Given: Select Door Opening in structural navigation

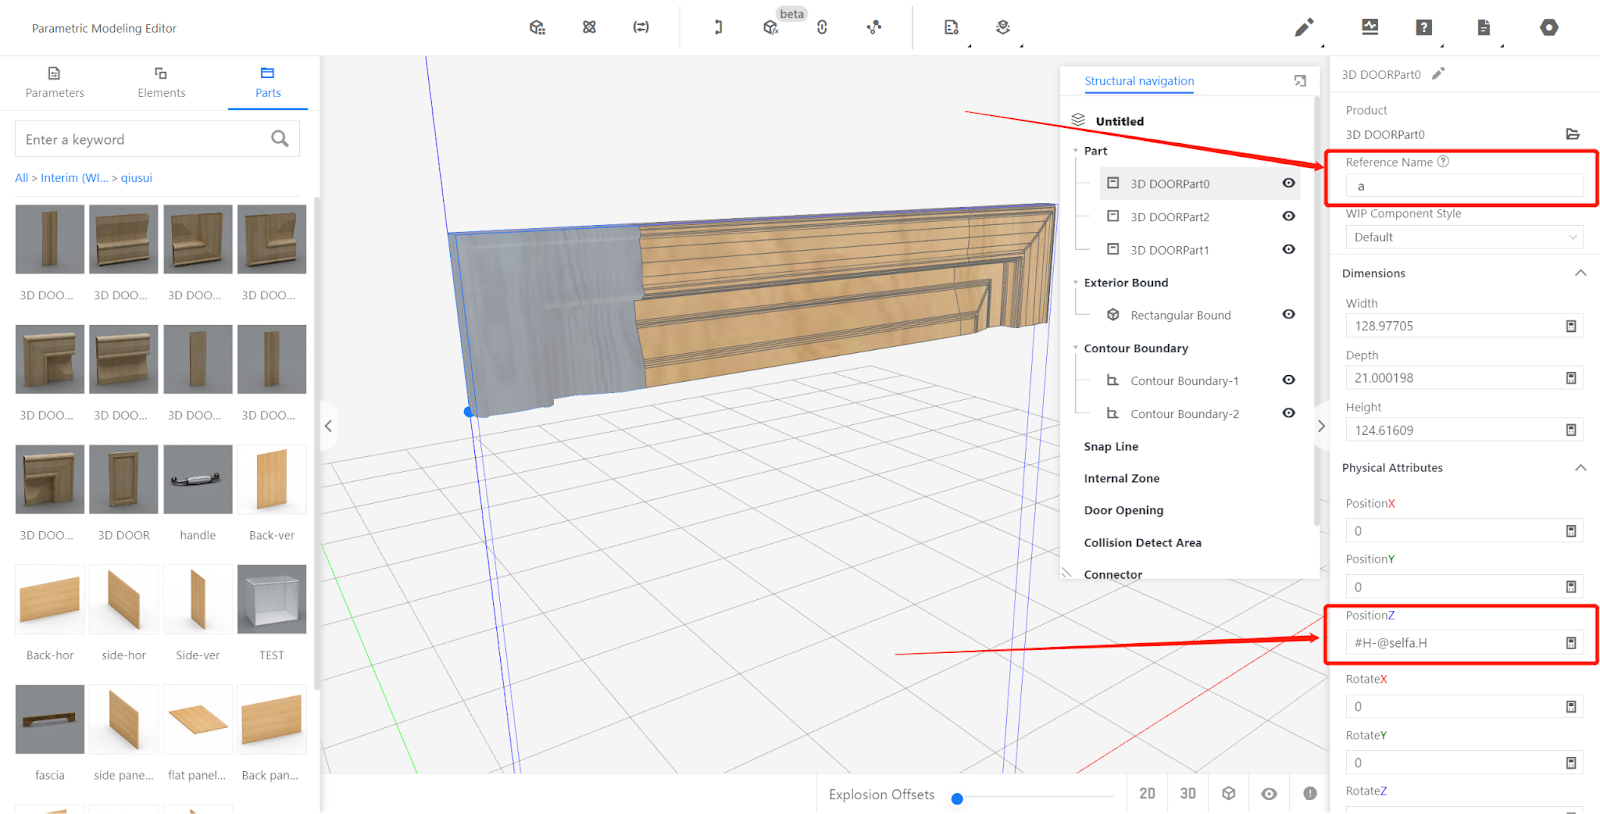Looking at the screenshot, I should [x=1123, y=510].
